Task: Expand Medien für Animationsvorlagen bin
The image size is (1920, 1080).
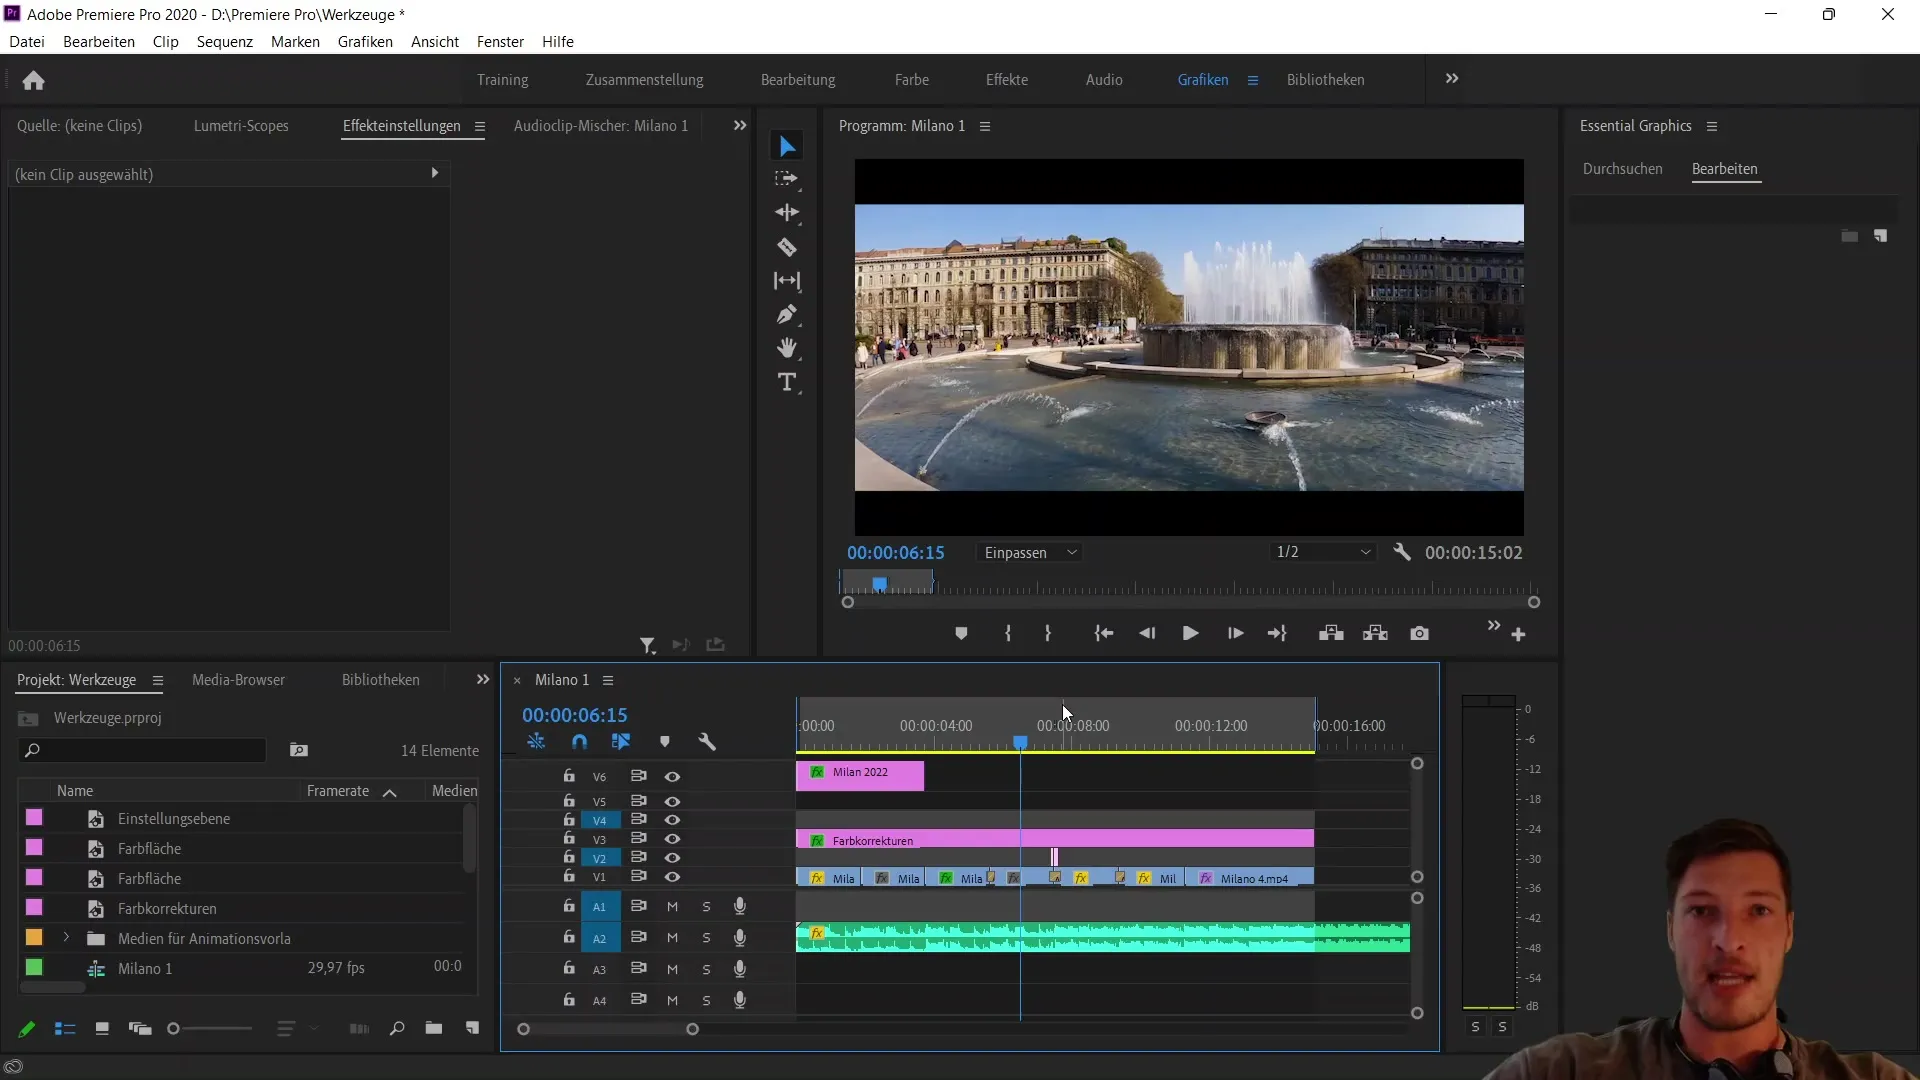Action: click(66, 938)
